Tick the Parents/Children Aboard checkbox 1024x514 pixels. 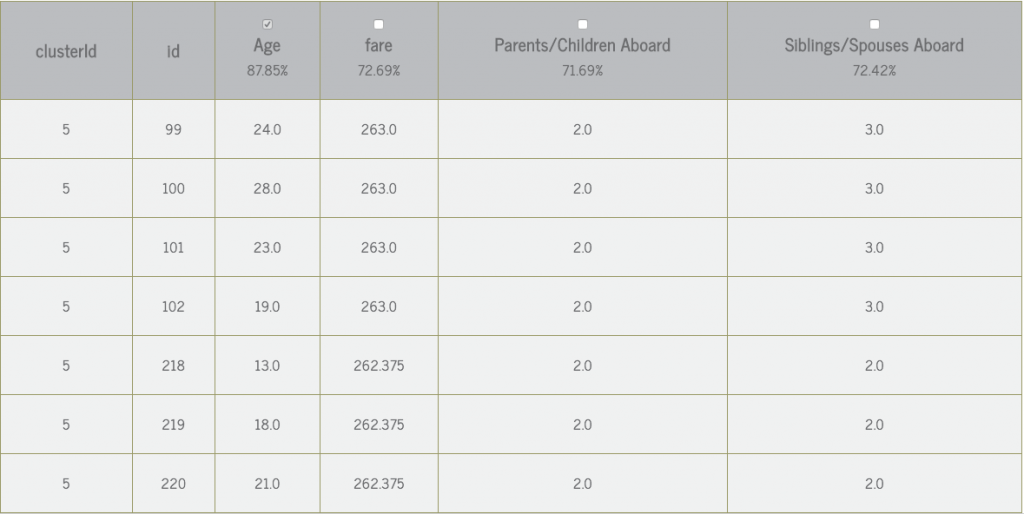click(x=583, y=24)
